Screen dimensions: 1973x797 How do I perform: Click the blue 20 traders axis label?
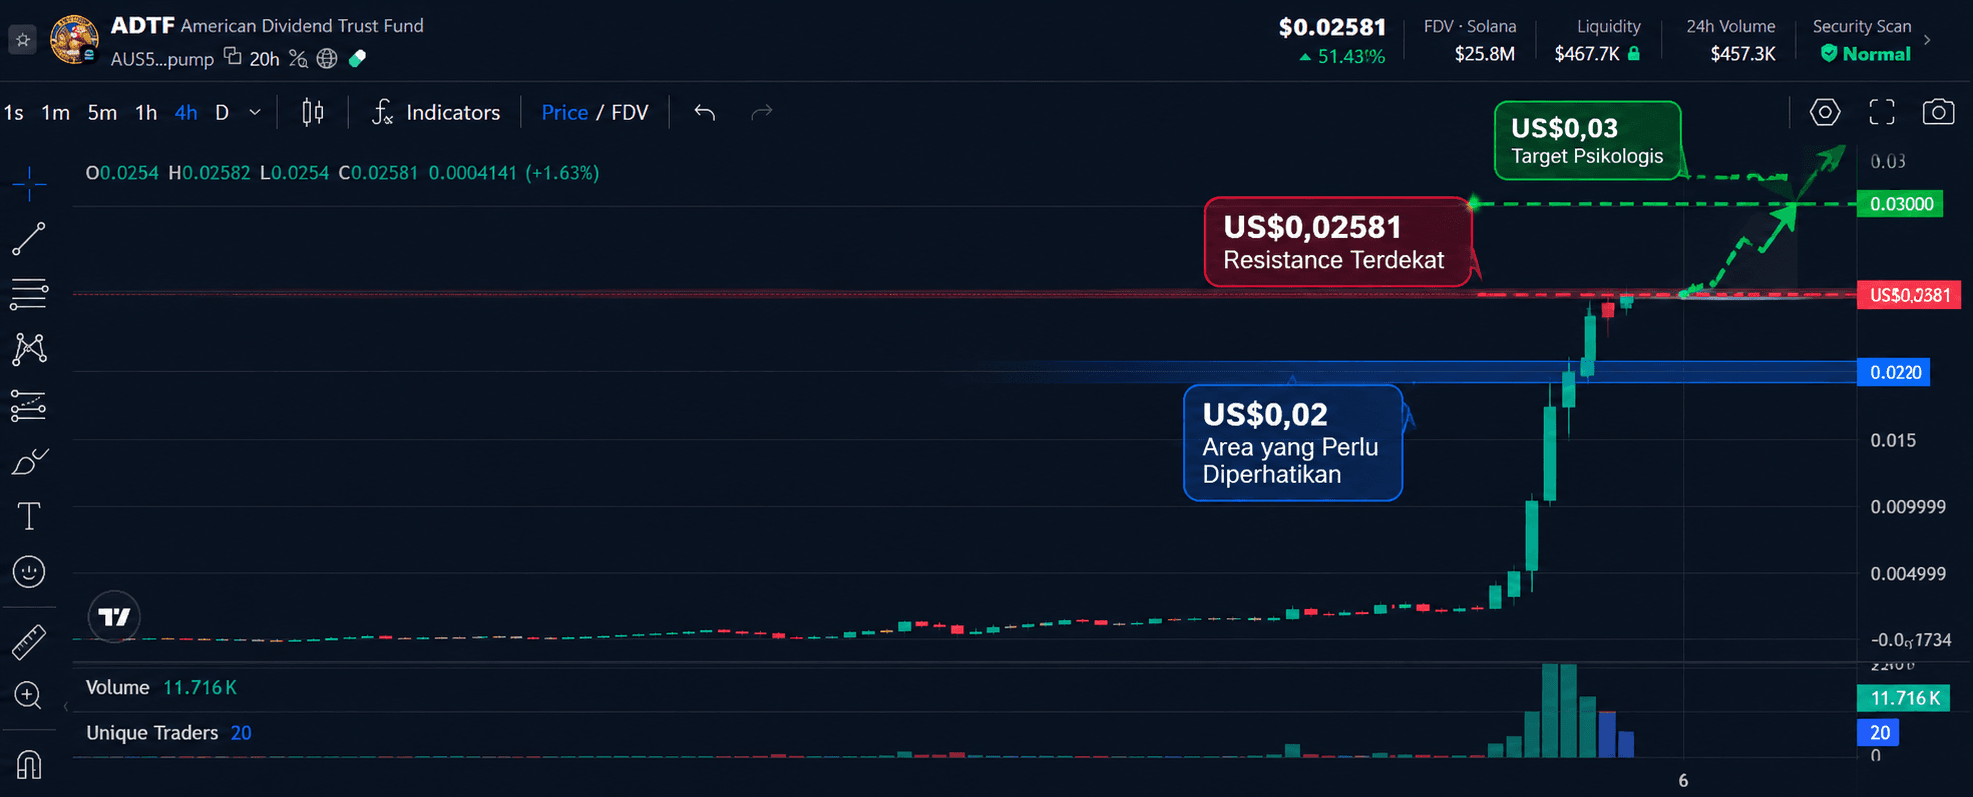point(1878,732)
